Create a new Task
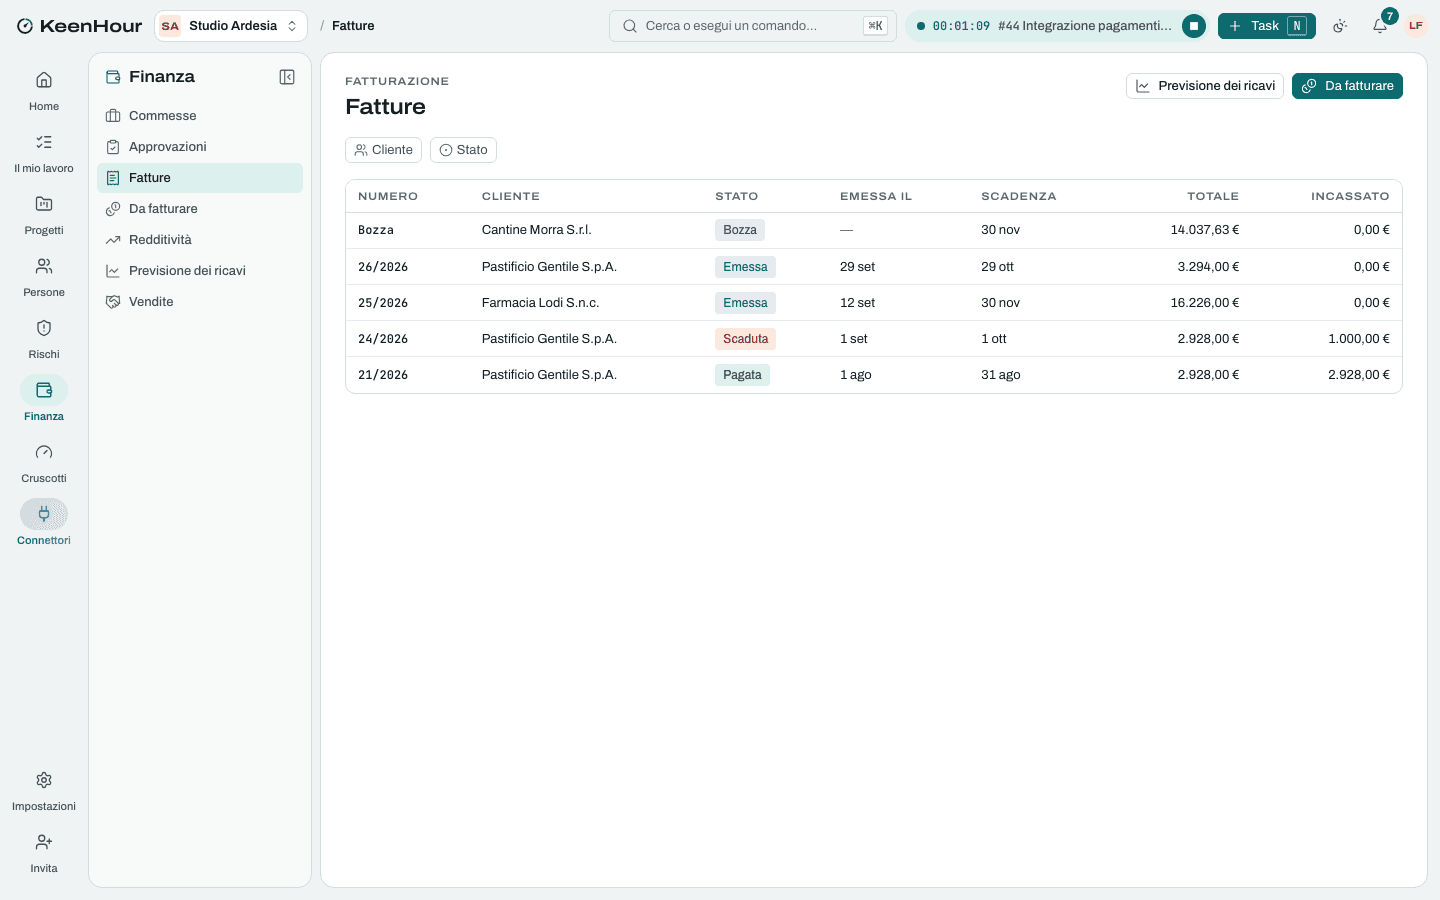This screenshot has height=900, width=1440. [1266, 26]
